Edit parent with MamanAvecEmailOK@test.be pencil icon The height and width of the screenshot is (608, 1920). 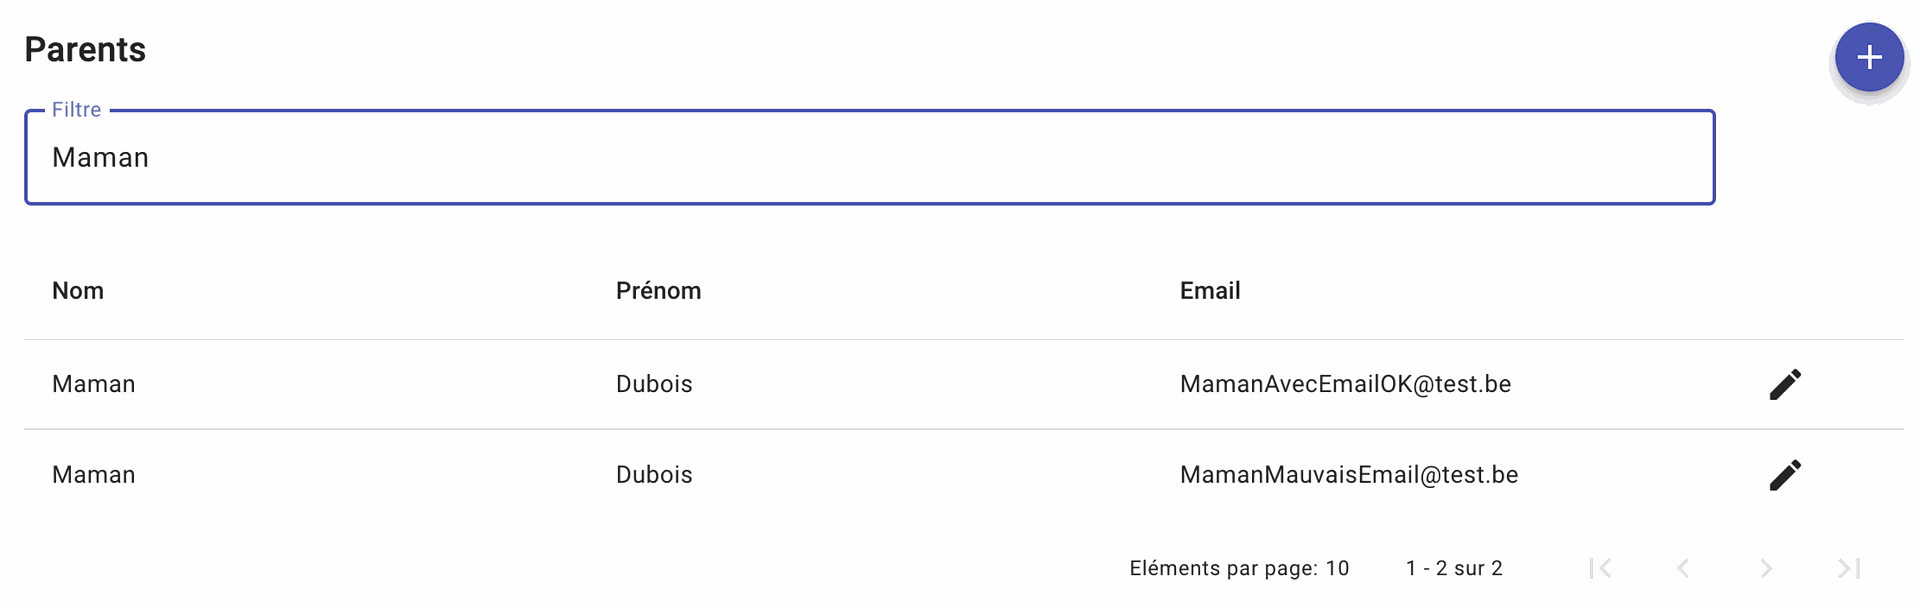pyautogui.click(x=1785, y=384)
